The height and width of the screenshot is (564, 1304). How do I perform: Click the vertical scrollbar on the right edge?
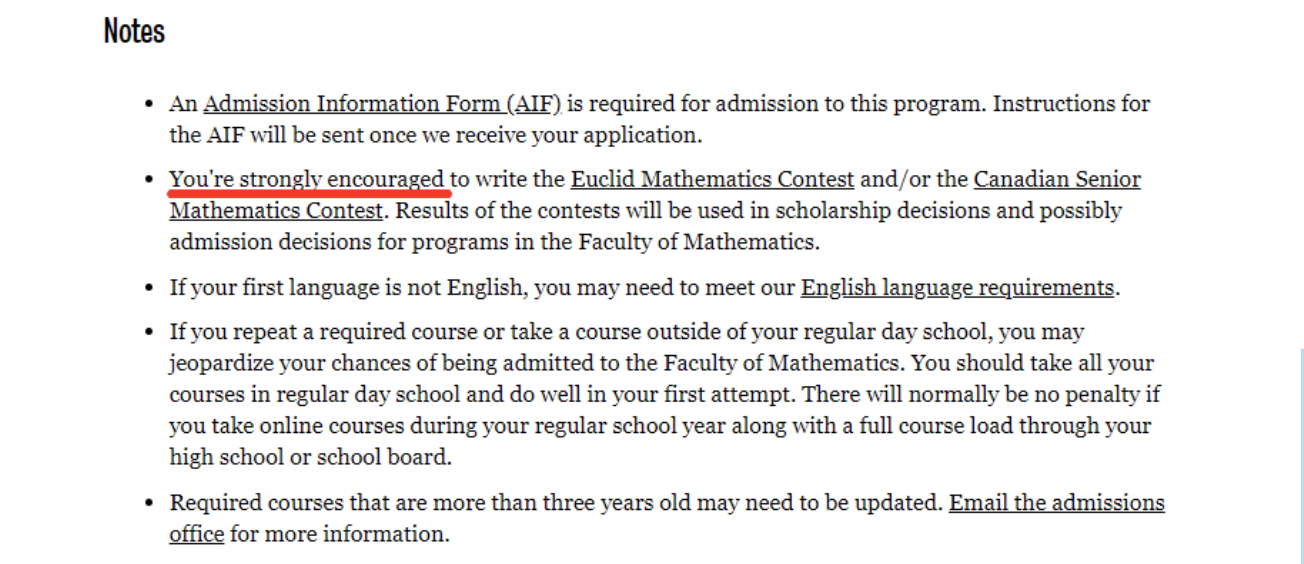pos(1301,455)
